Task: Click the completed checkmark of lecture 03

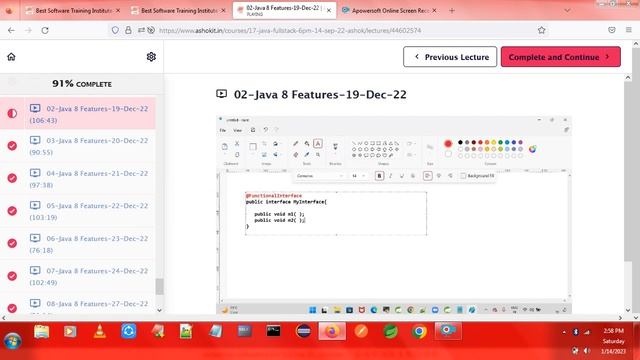Action: pyautogui.click(x=12, y=146)
